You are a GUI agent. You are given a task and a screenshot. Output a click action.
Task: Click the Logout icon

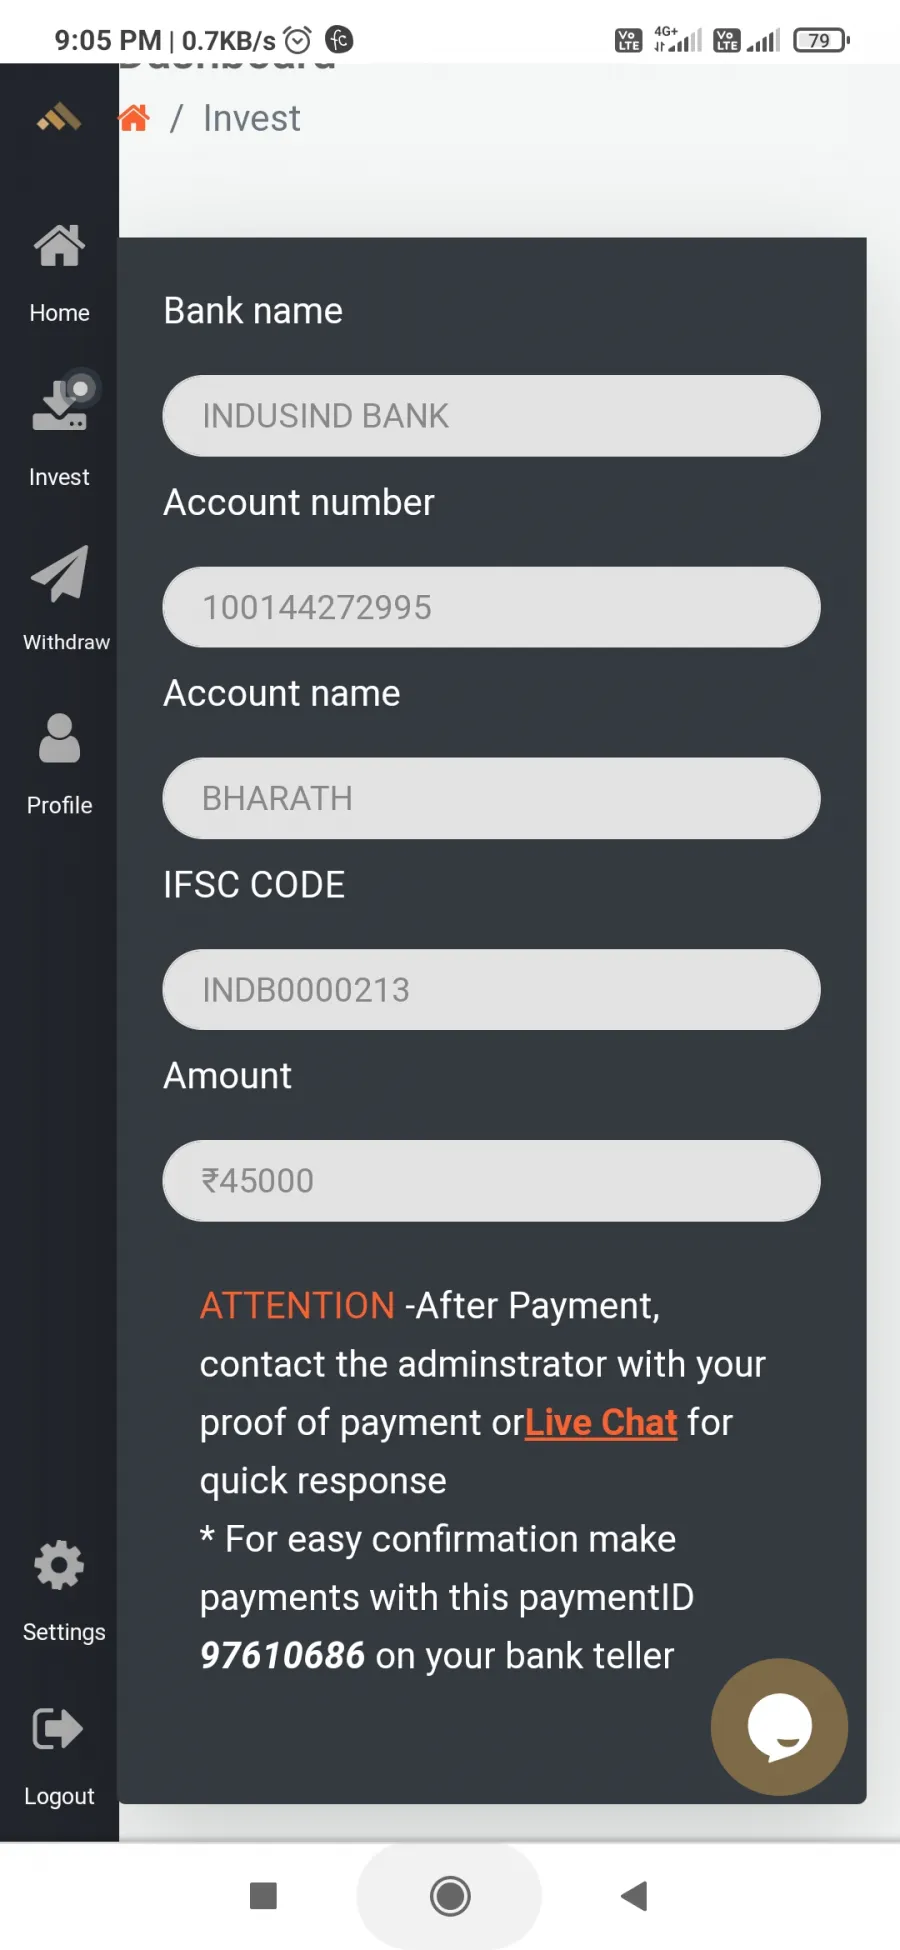(58, 1728)
